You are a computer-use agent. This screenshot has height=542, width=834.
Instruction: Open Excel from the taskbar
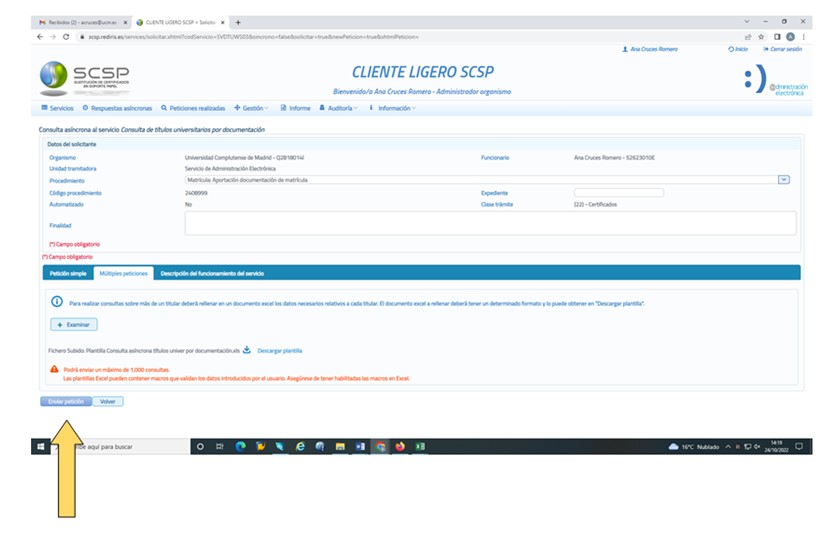tap(420, 447)
